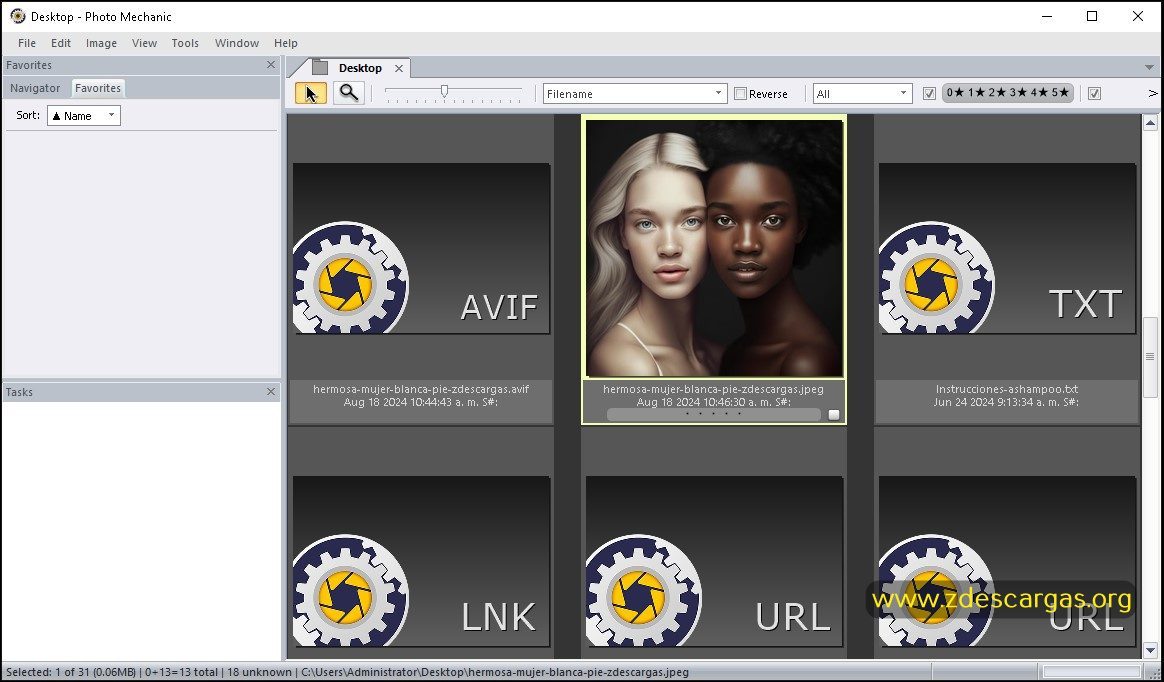Select the AVIF file thumbnail
The image size is (1164, 682).
coord(421,249)
